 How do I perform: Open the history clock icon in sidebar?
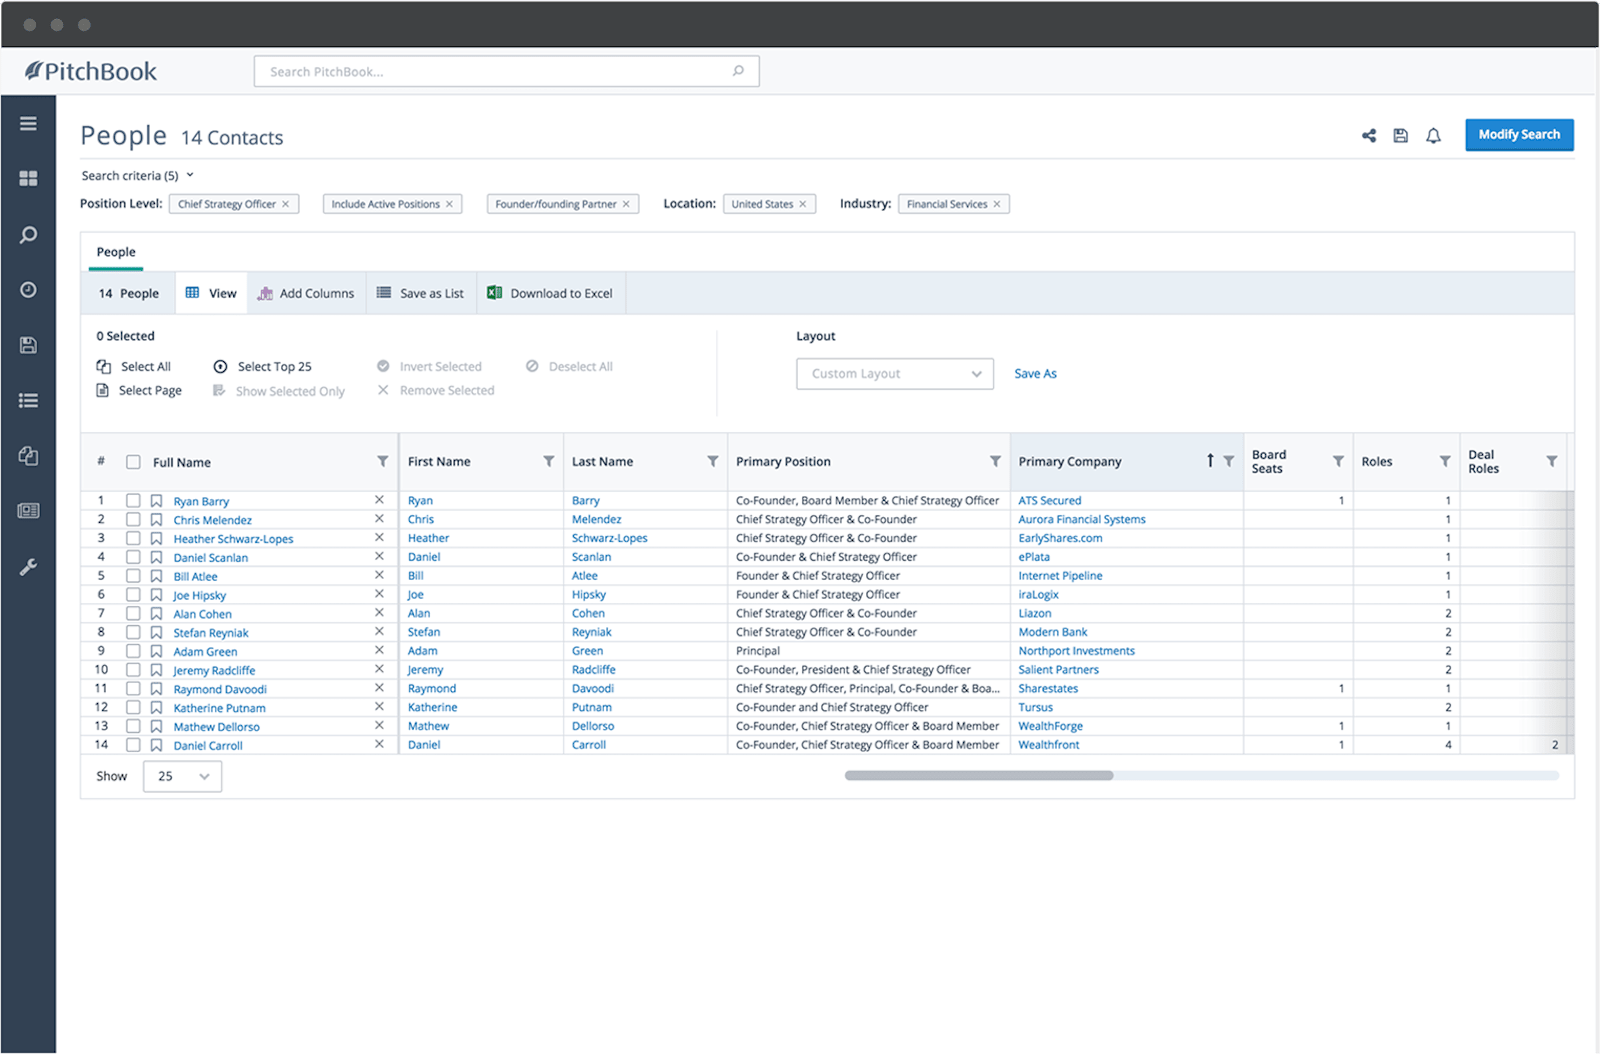28,290
